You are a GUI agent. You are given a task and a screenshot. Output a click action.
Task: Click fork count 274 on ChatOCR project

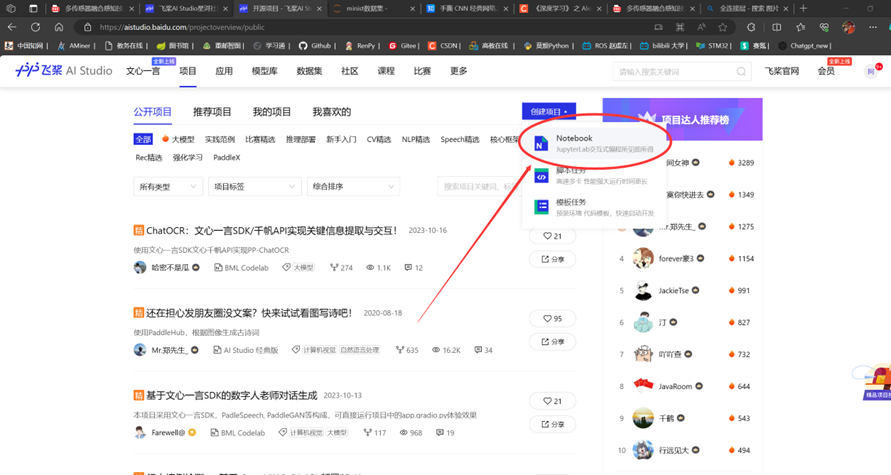point(342,268)
